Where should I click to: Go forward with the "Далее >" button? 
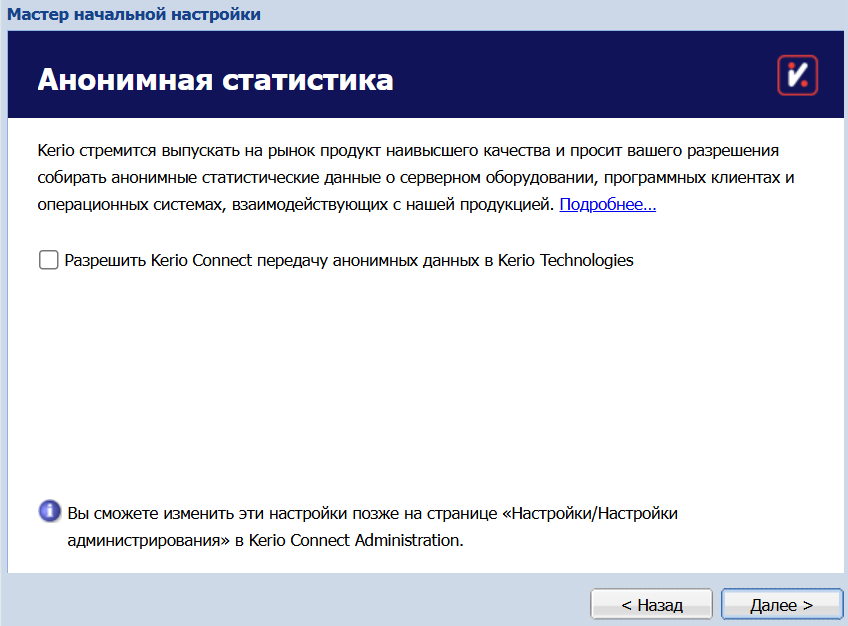click(781, 604)
